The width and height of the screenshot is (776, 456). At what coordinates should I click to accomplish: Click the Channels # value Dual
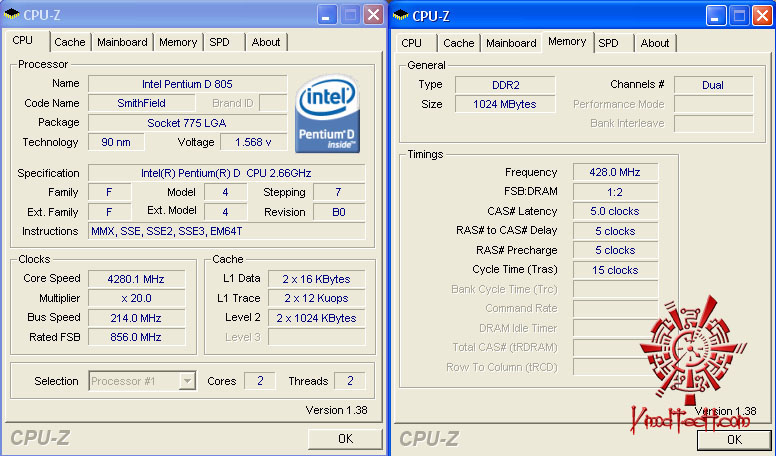(x=714, y=85)
